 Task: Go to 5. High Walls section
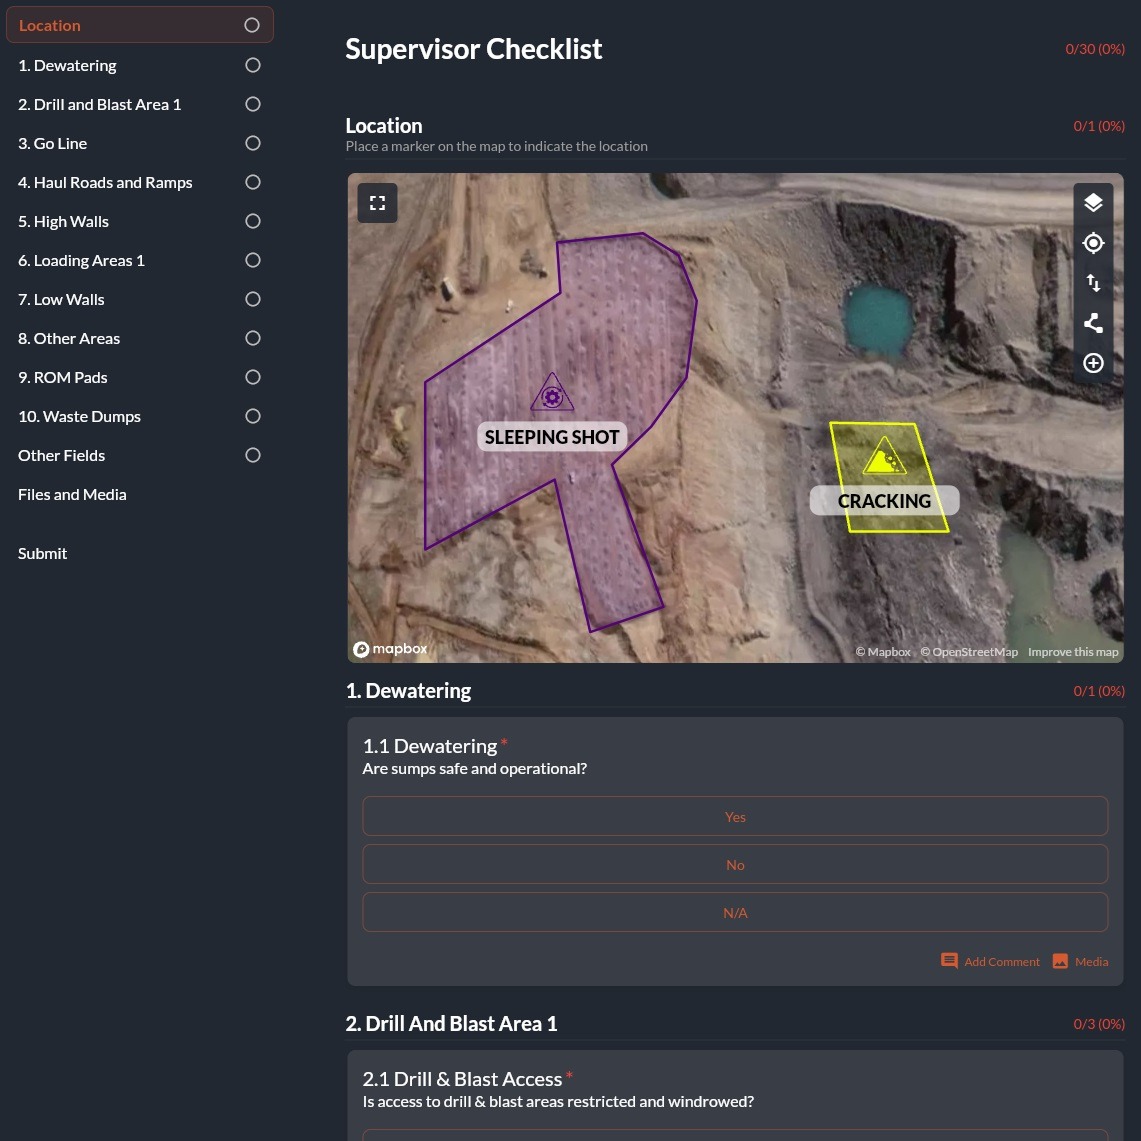point(63,221)
